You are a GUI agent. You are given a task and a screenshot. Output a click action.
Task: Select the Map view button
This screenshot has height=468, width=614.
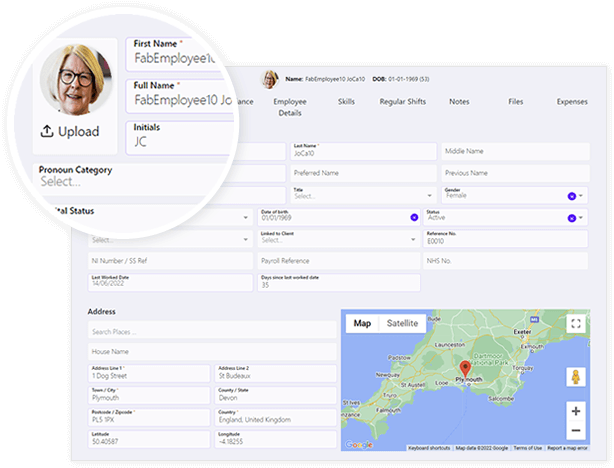[362, 323]
